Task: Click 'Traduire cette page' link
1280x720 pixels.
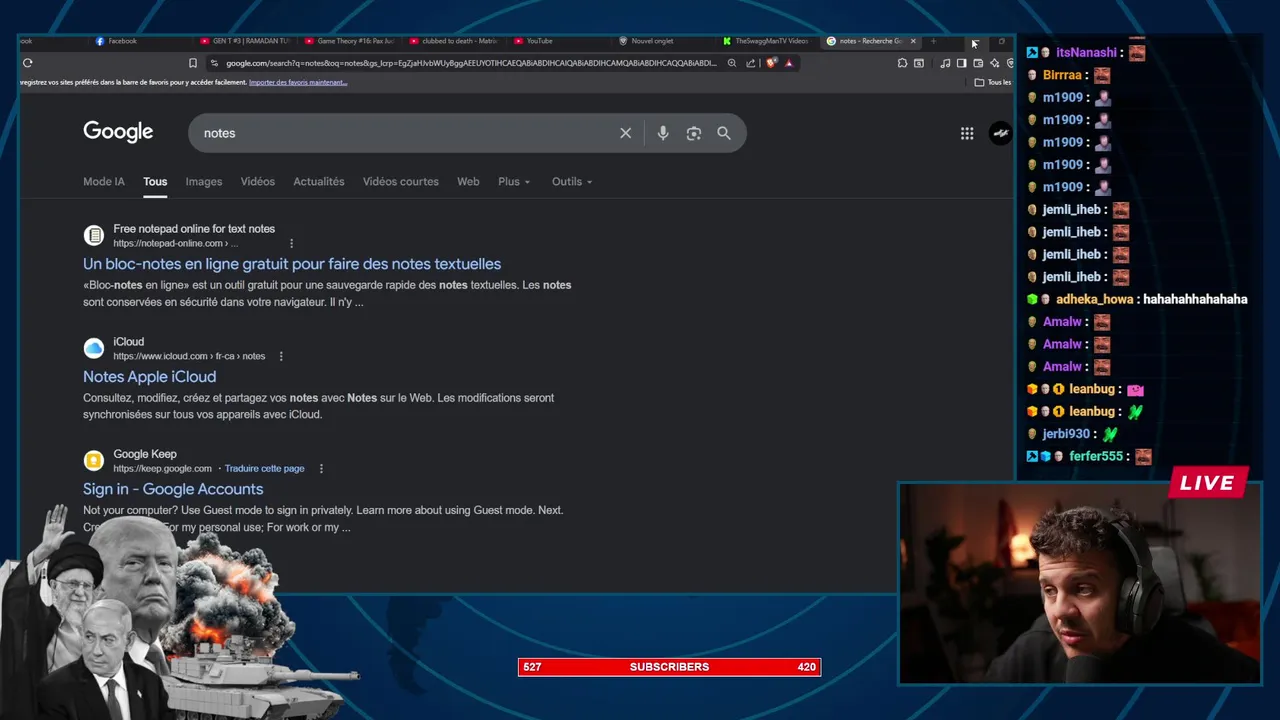Action: click(264, 468)
